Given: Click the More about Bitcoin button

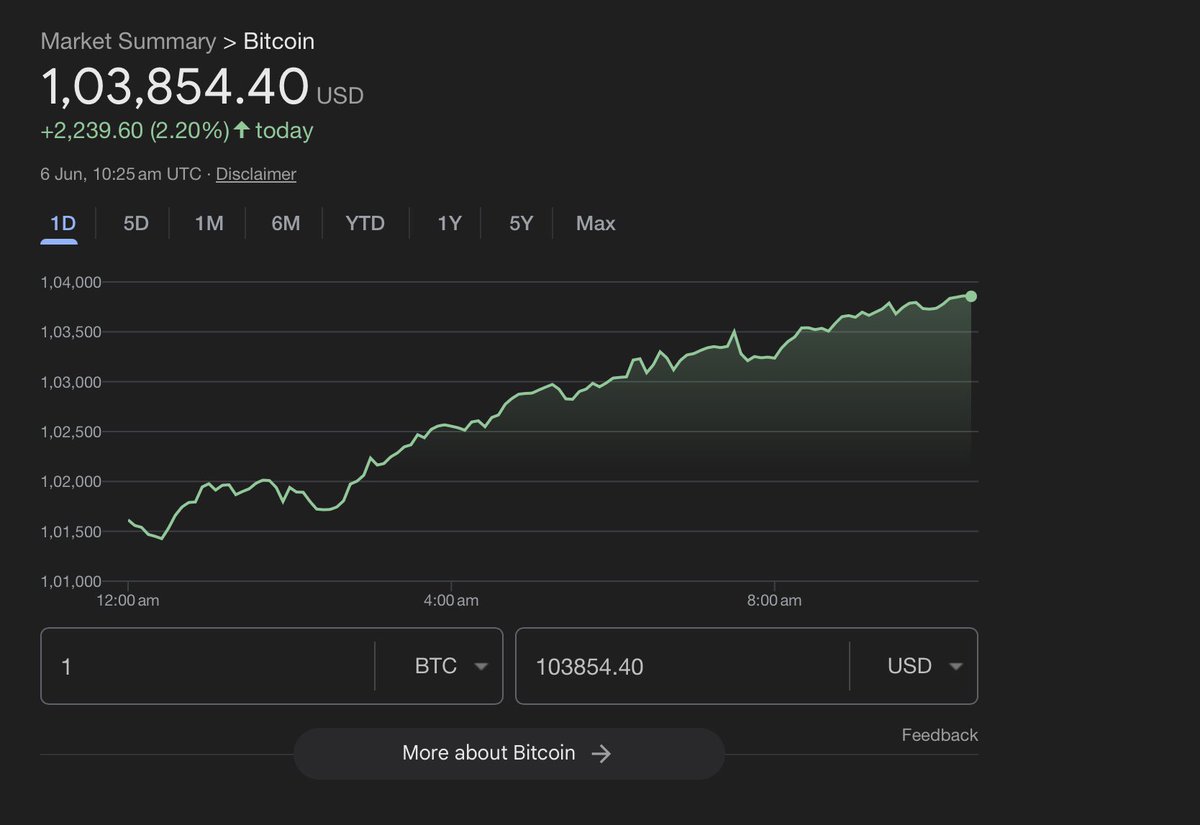Looking at the screenshot, I should 508,753.
